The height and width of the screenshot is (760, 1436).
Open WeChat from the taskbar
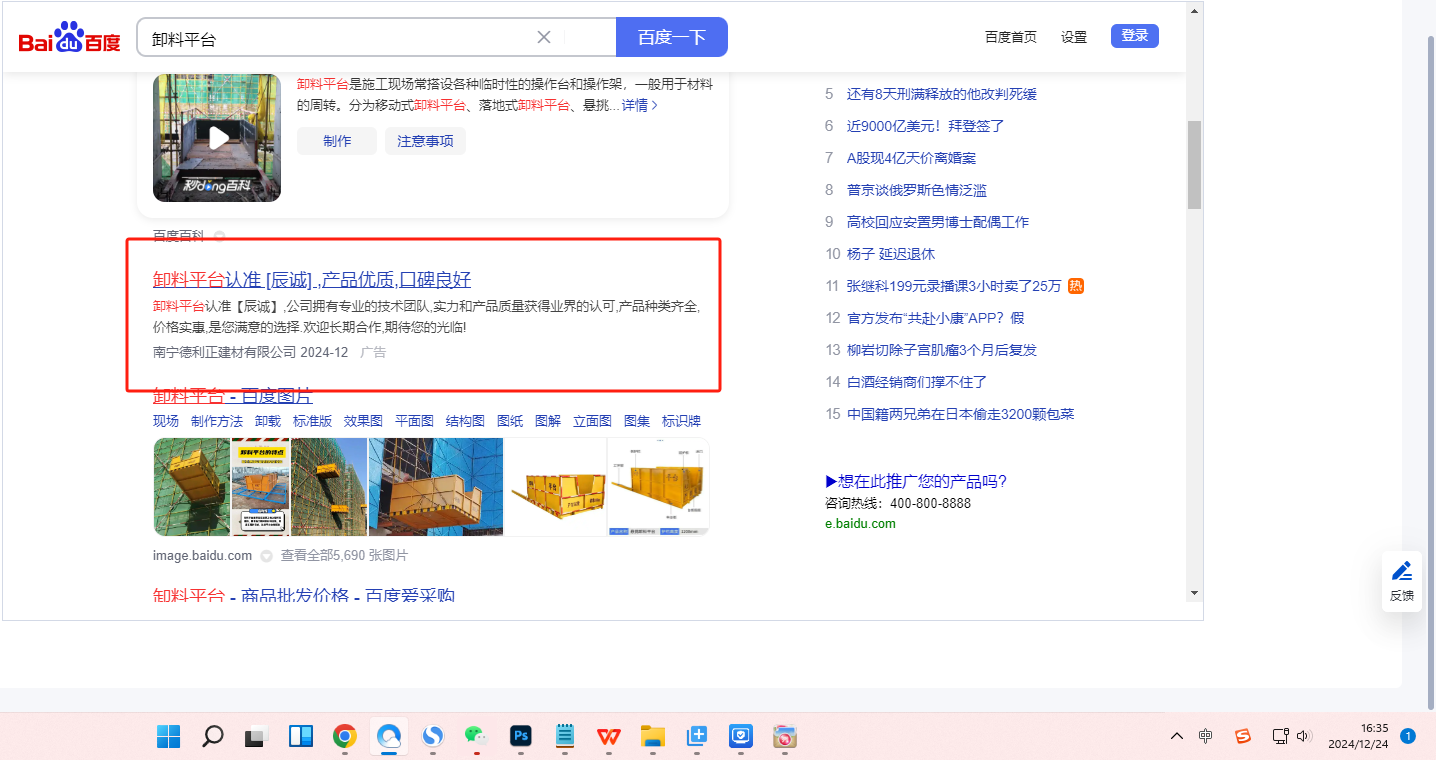[x=476, y=737]
